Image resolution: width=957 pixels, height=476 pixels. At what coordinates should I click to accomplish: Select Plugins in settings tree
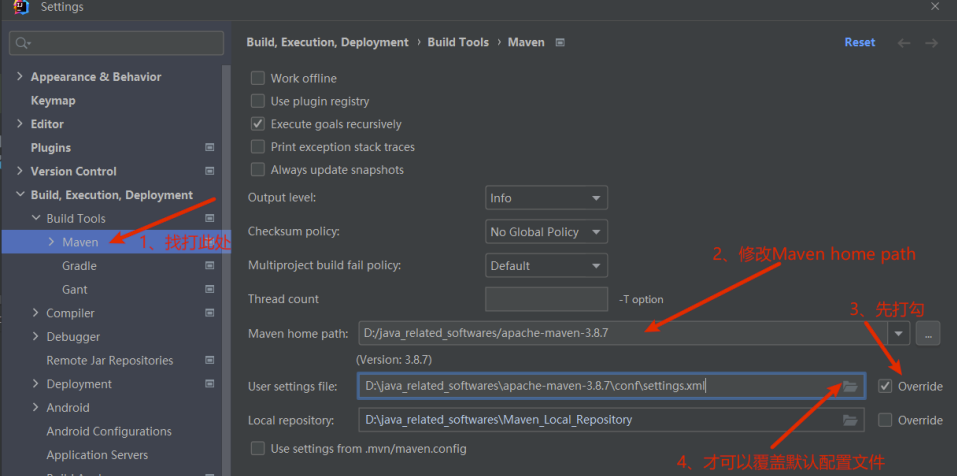coord(51,148)
